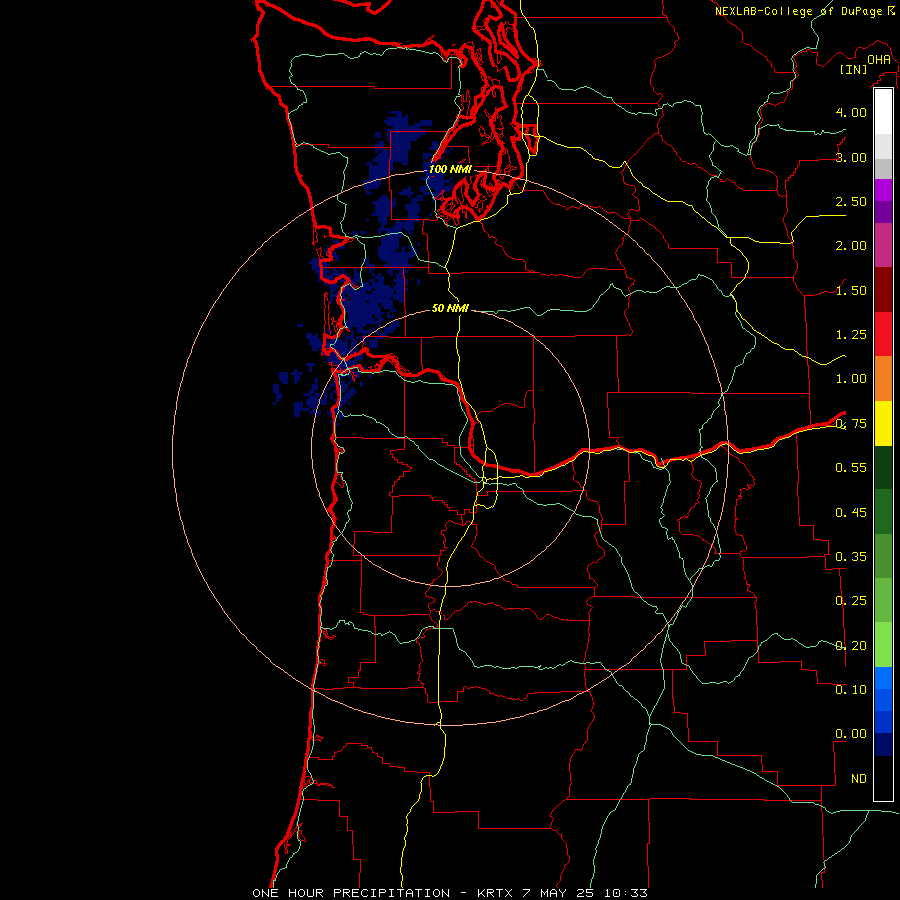Image resolution: width=900 pixels, height=900 pixels.
Task: Click the 1.50 legend value
Action: click(851, 290)
